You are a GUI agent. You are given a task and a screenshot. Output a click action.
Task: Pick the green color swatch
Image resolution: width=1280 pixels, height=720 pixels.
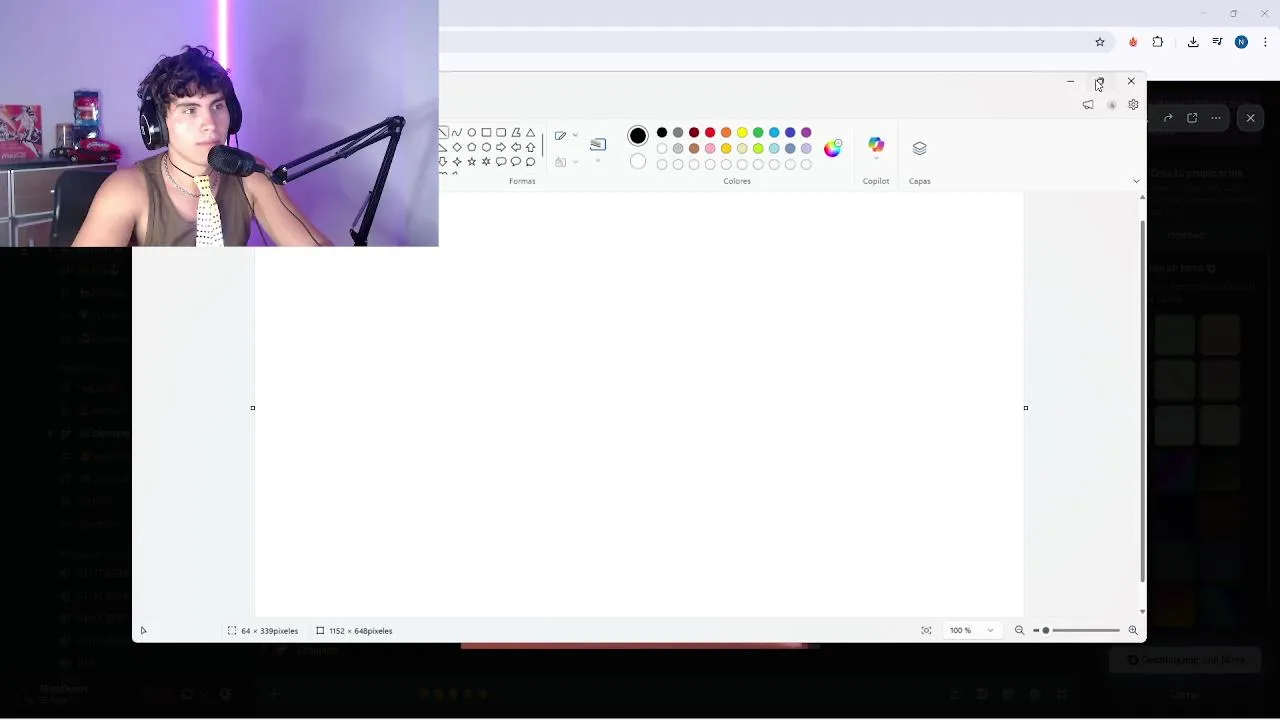pos(758,132)
